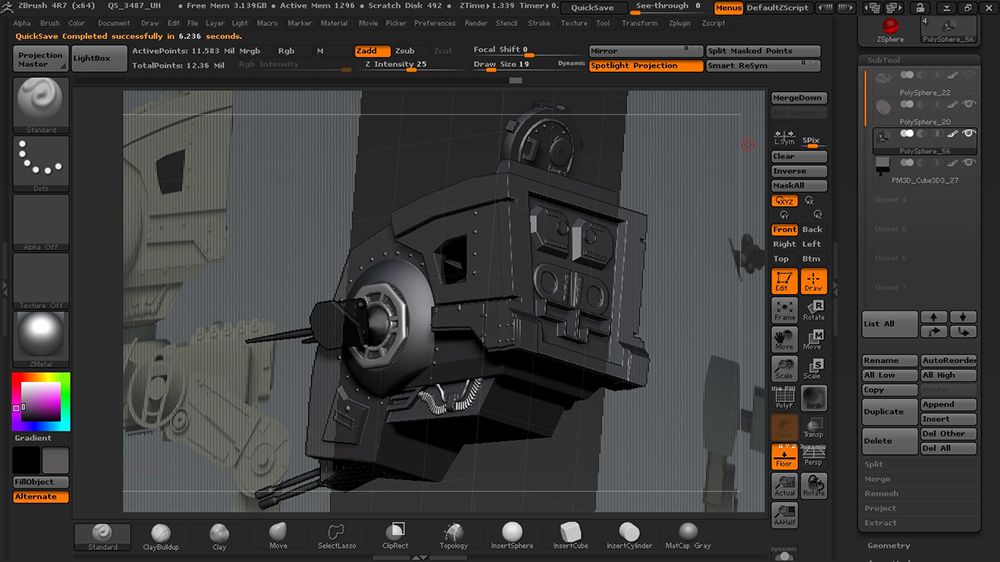Switch to transpose Scale (S) mode

(x=814, y=369)
